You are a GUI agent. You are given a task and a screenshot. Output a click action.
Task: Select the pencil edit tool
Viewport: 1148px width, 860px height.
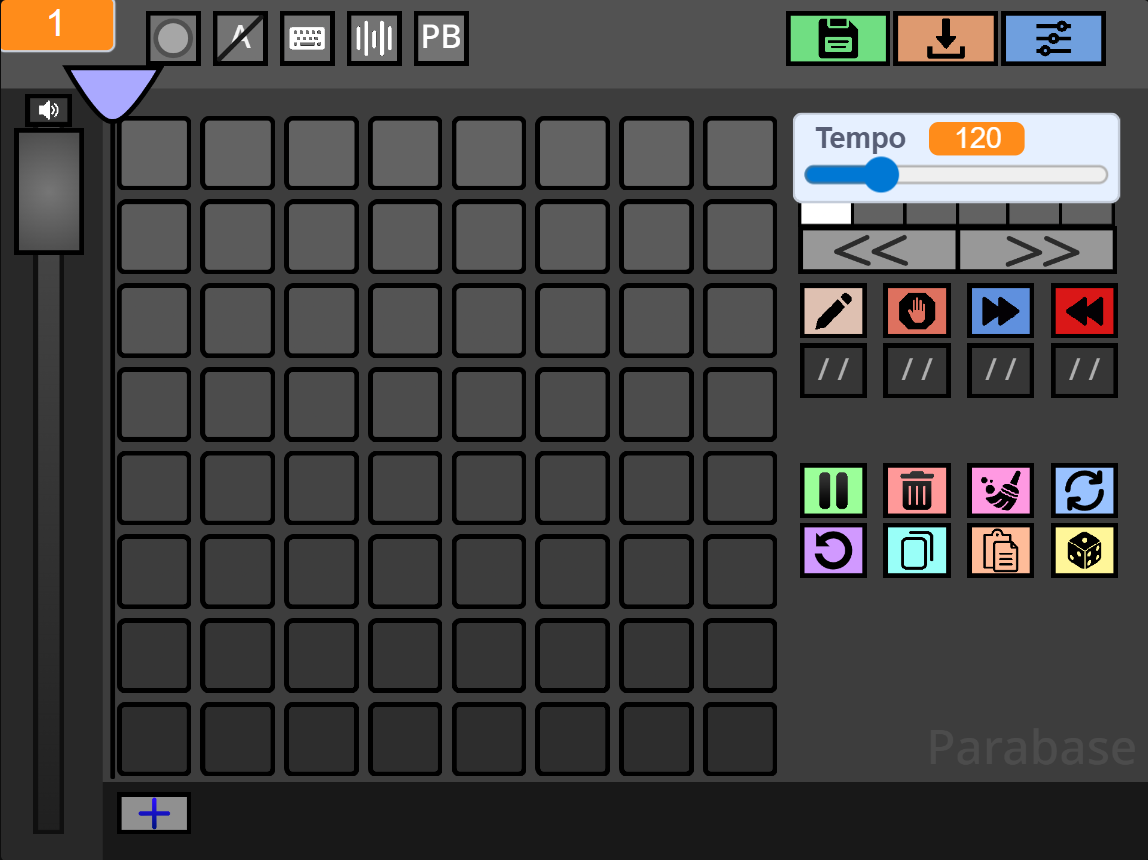pos(833,310)
